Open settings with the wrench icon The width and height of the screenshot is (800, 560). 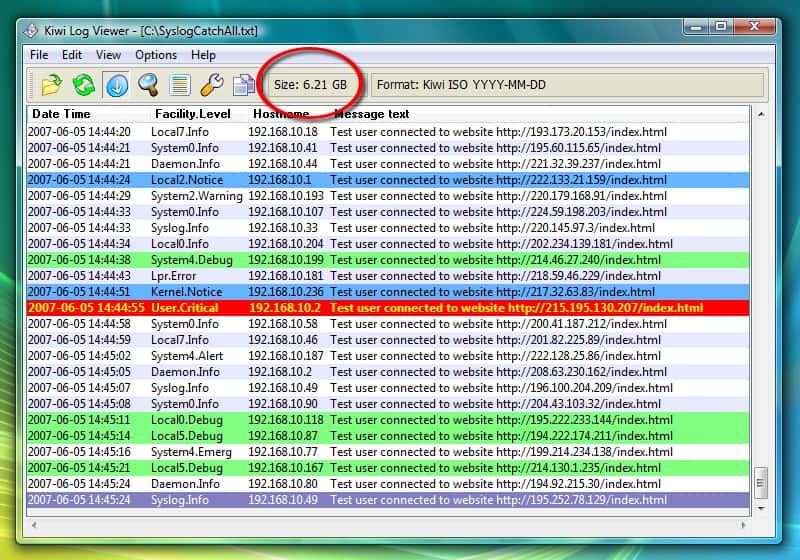coord(212,85)
